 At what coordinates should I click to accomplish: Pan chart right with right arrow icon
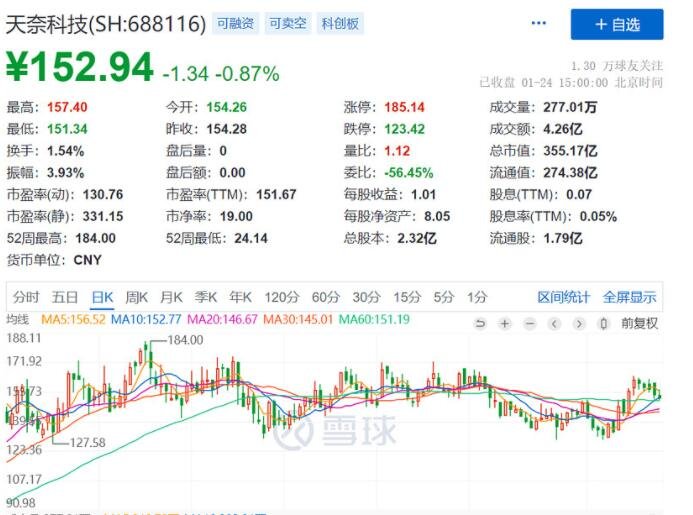tap(579, 324)
